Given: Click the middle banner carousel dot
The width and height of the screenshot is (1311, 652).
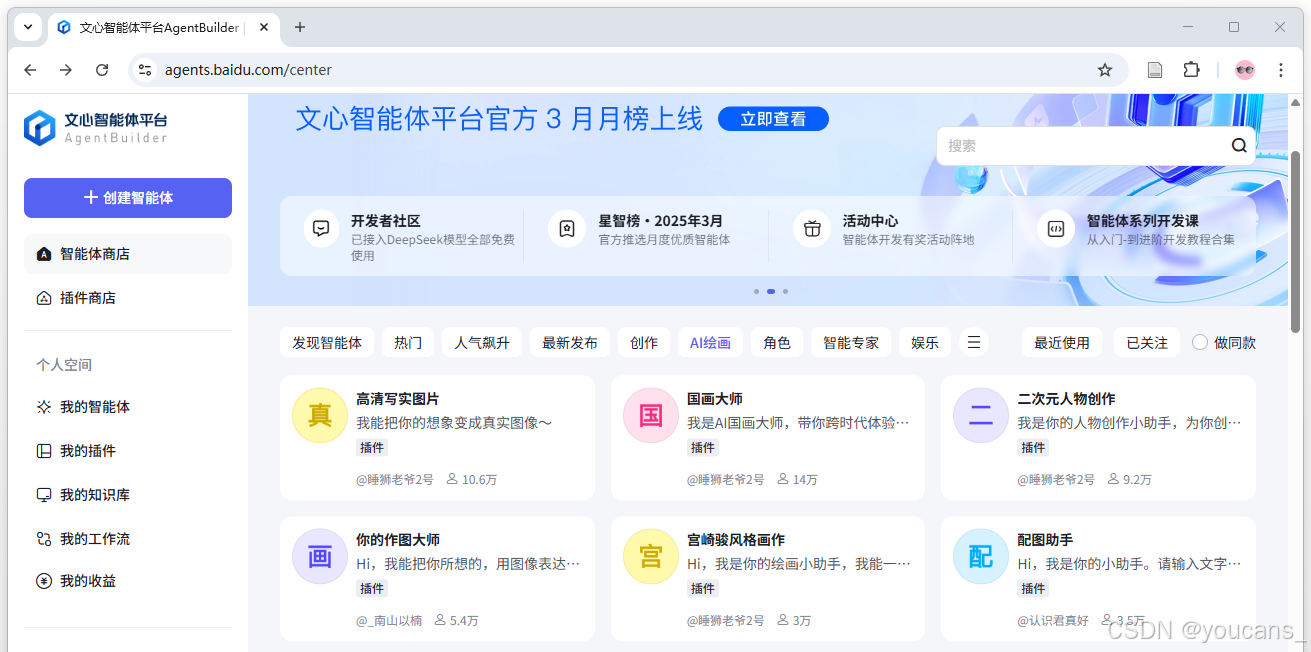Looking at the screenshot, I should tap(771, 292).
